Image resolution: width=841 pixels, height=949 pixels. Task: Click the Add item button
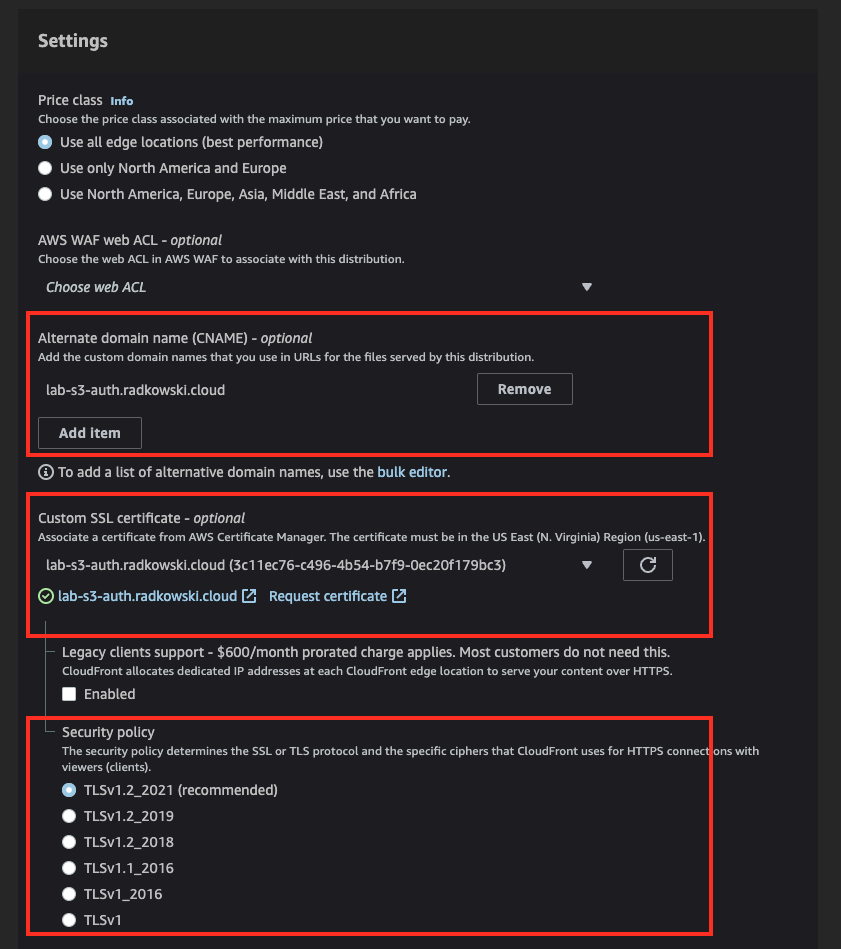[90, 433]
